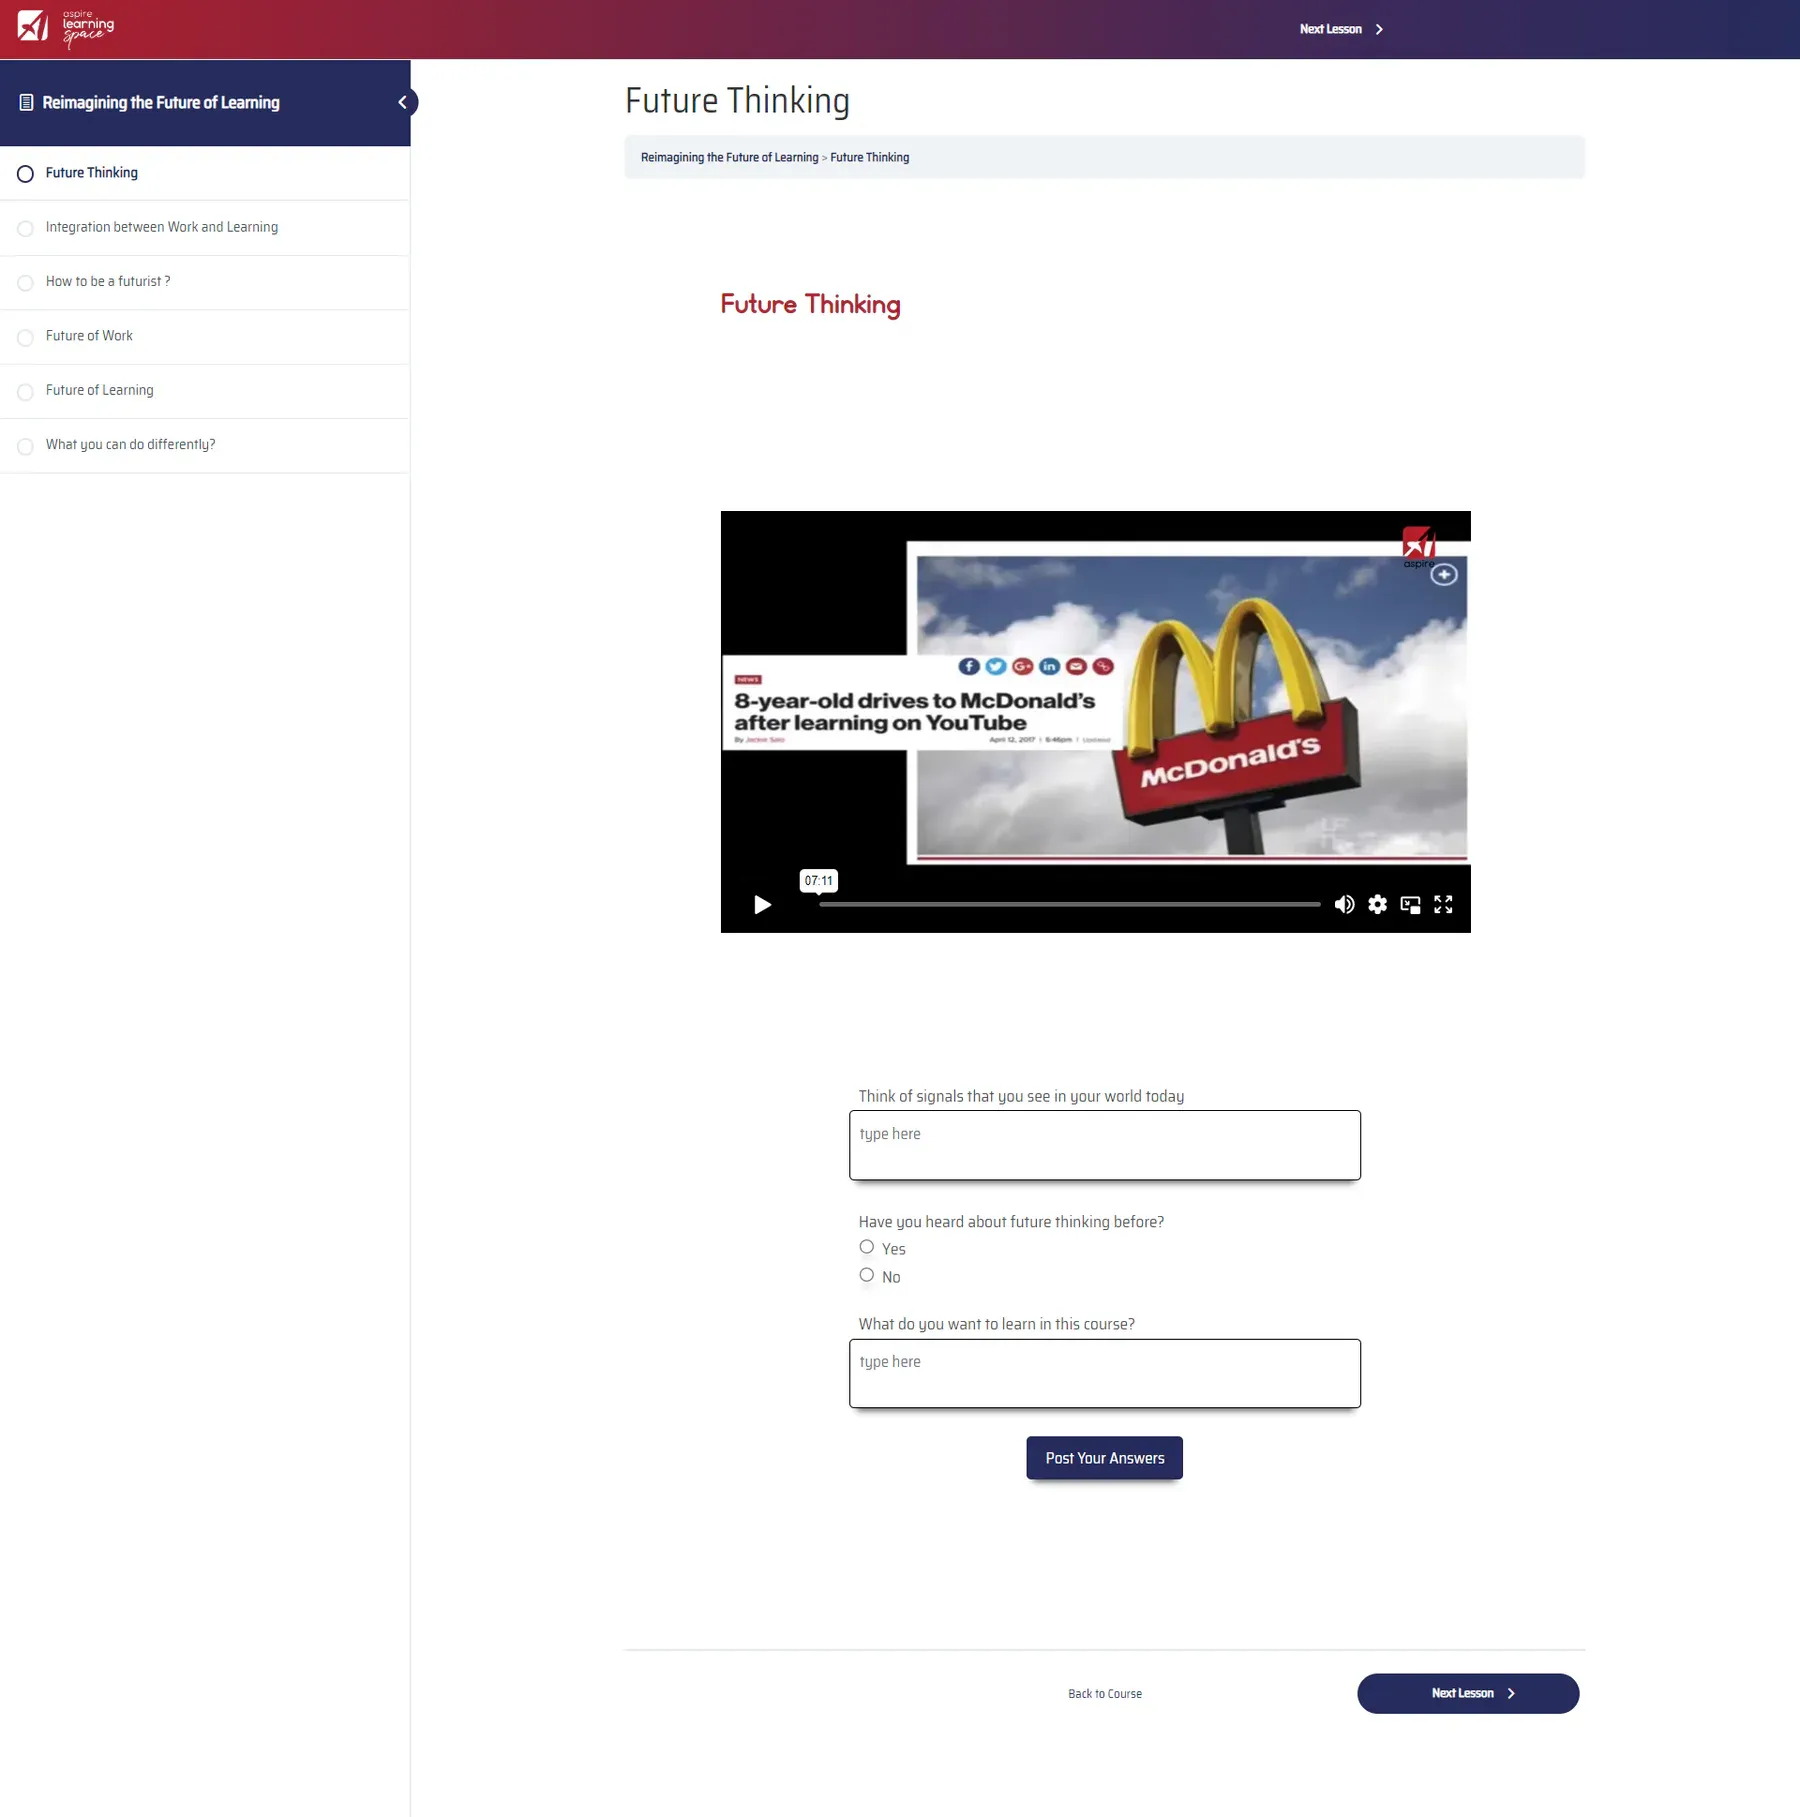Mute the video with the speaker icon

point(1344,904)
